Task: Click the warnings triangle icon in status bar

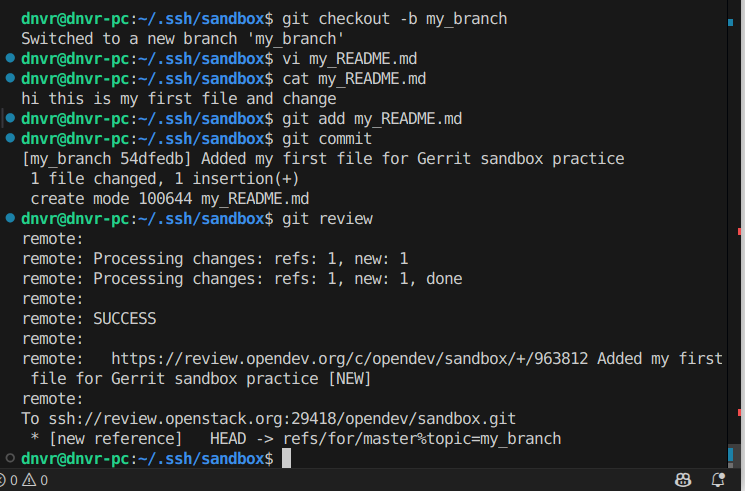Action: pyautogui.click(x=29, y=480)
